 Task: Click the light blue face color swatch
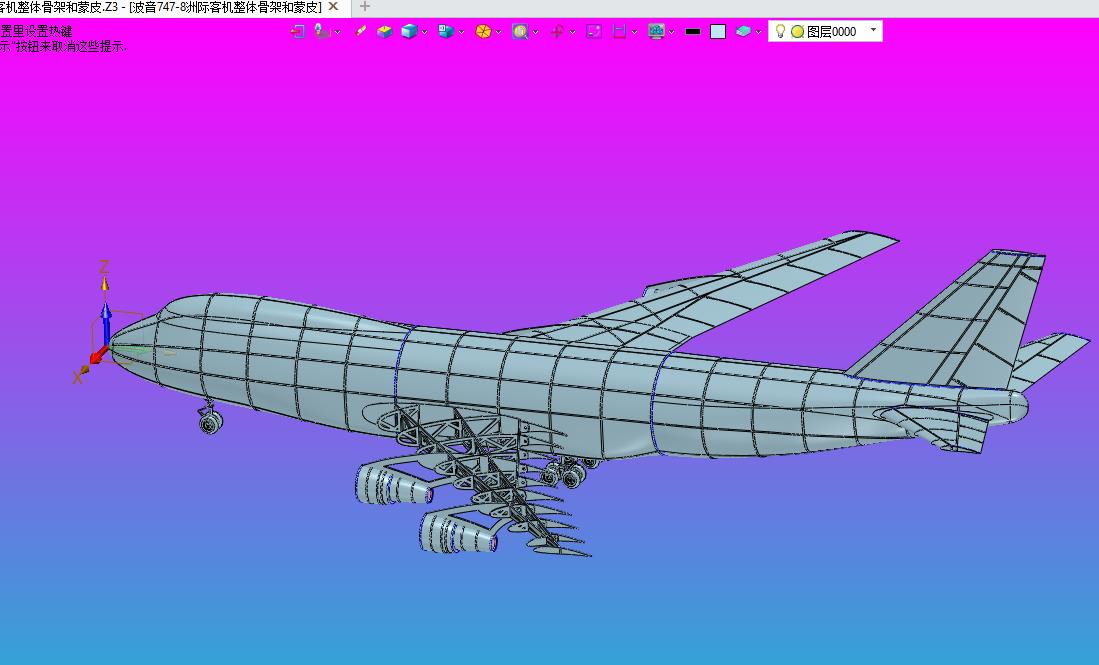pos(718,32)
